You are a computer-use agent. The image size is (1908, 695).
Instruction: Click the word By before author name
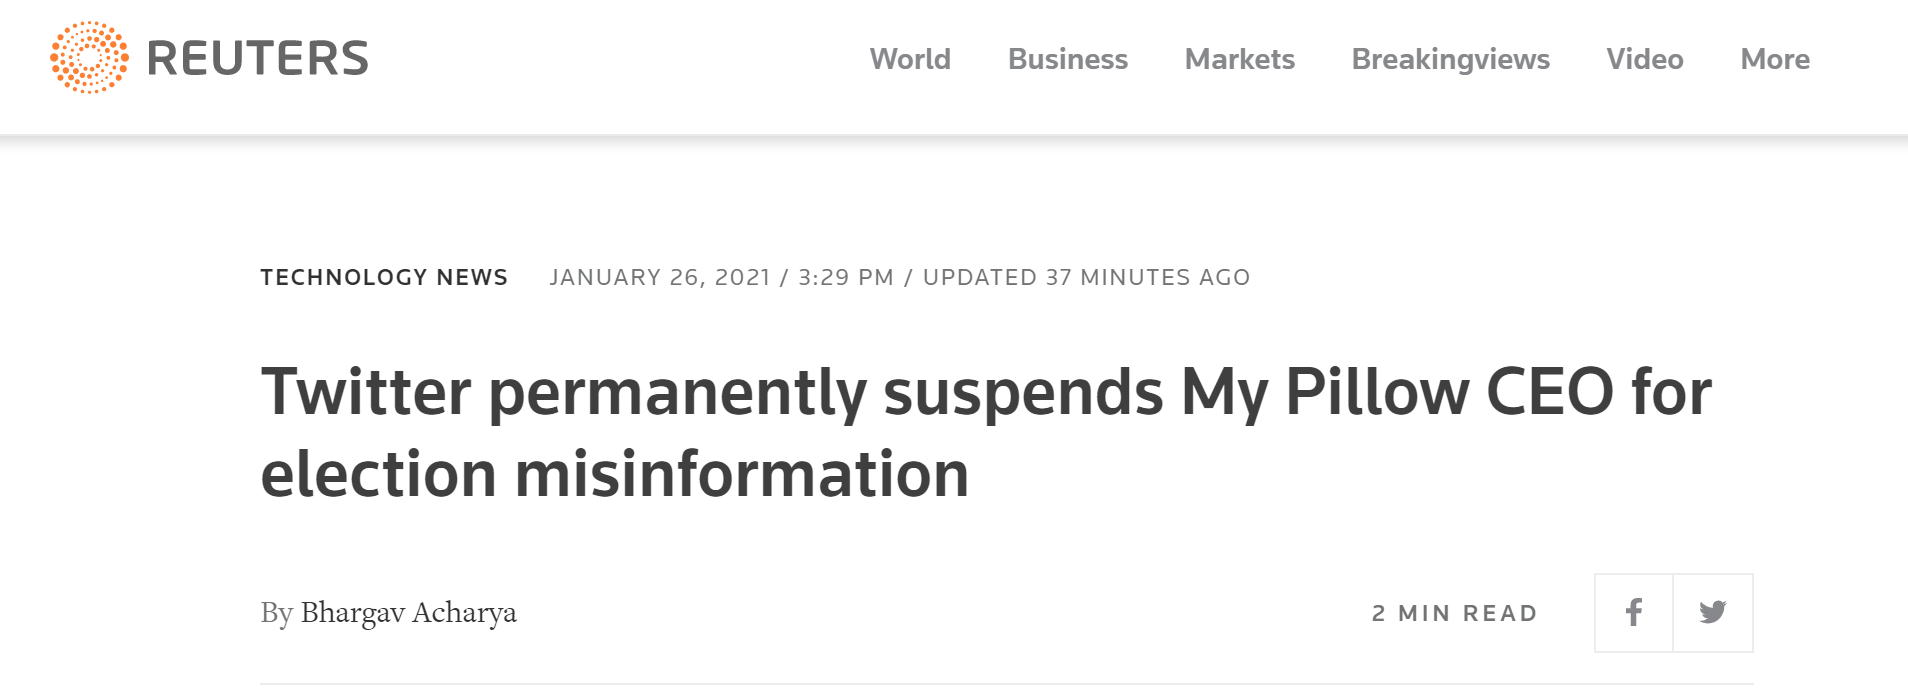pos(276,612)
